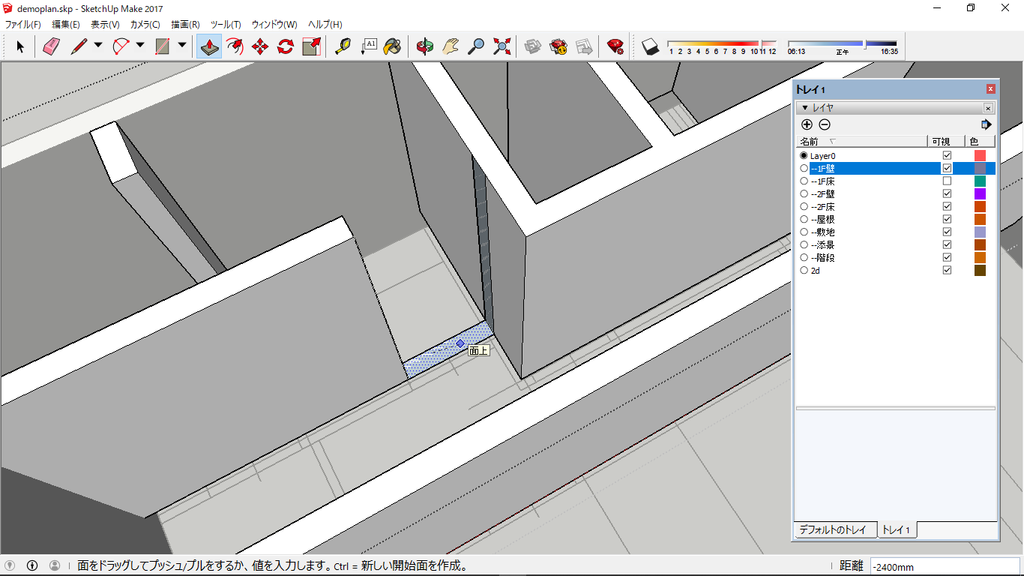Open the Shape tool dropdown arrow
The width and height of the screenshot is (1024, 576).
tap(182, 46)
